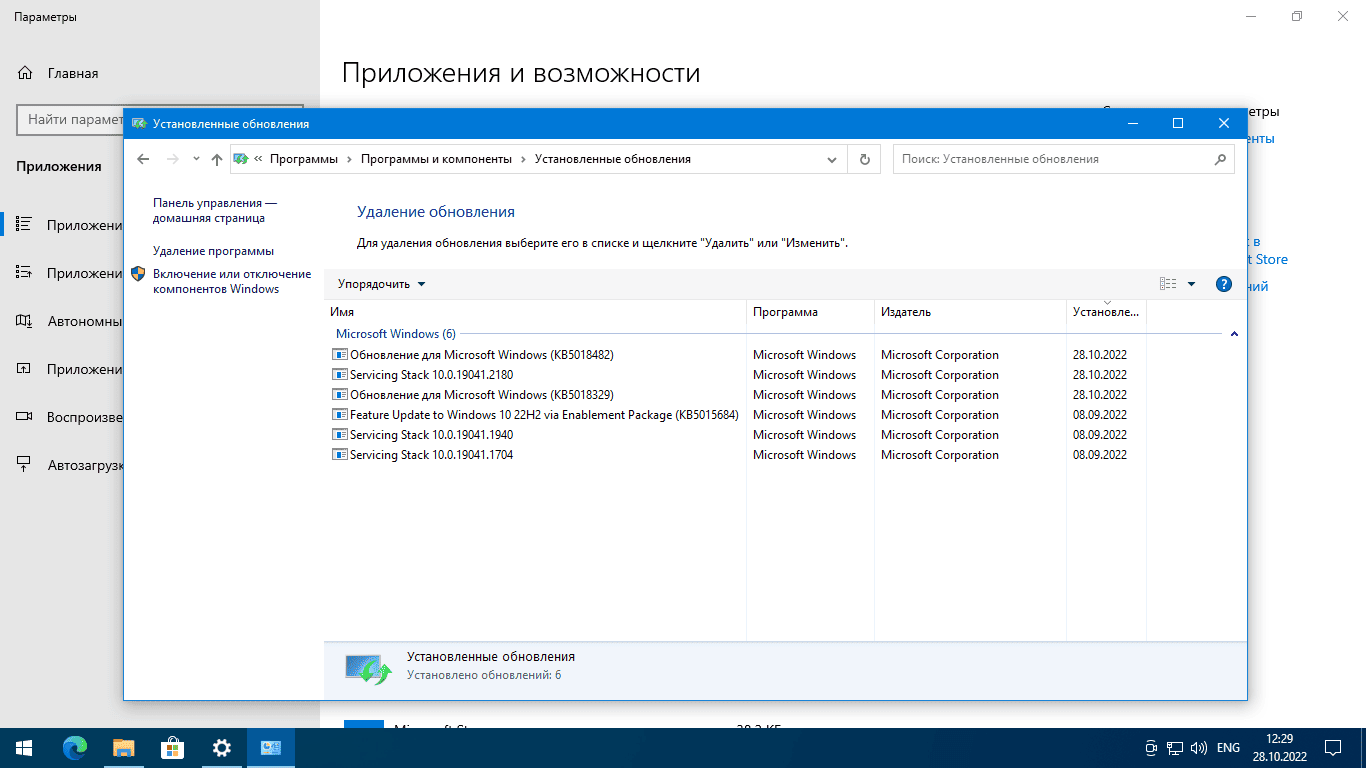Open the notification center icon
1366x768 pixels.
(x=1334, y=748)
